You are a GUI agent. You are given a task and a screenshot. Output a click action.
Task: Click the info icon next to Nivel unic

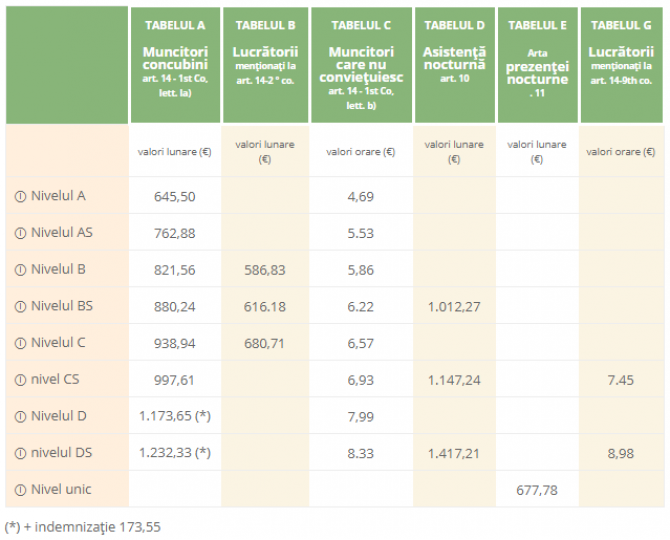20,490
